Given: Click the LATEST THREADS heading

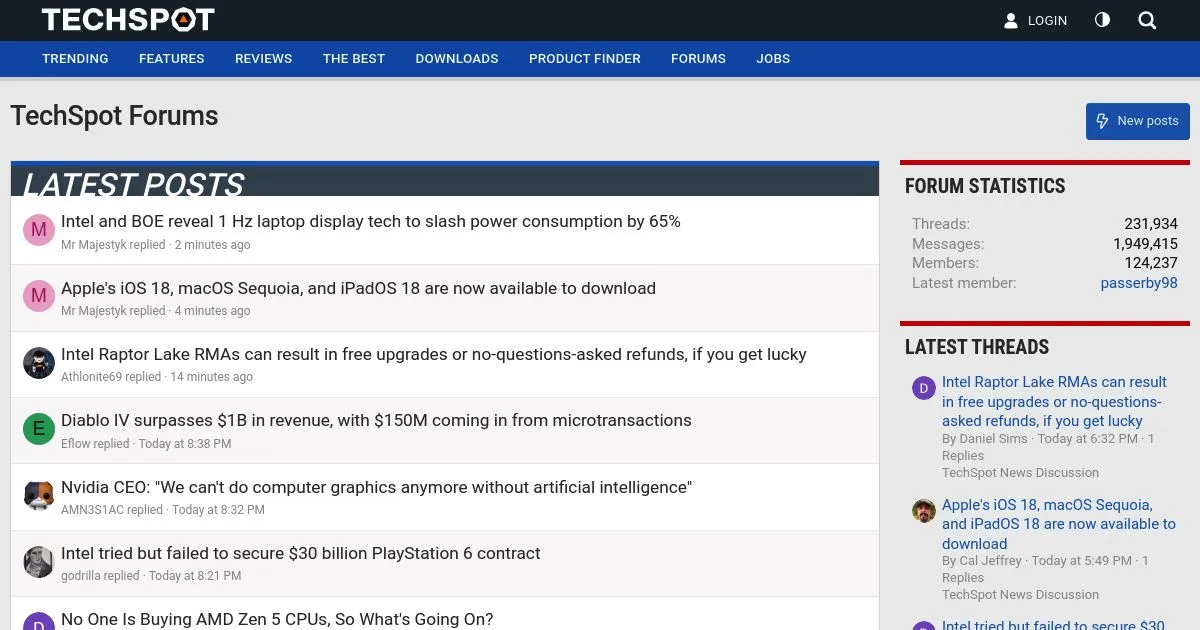Looking at the screenshot, I should point(977,347).
